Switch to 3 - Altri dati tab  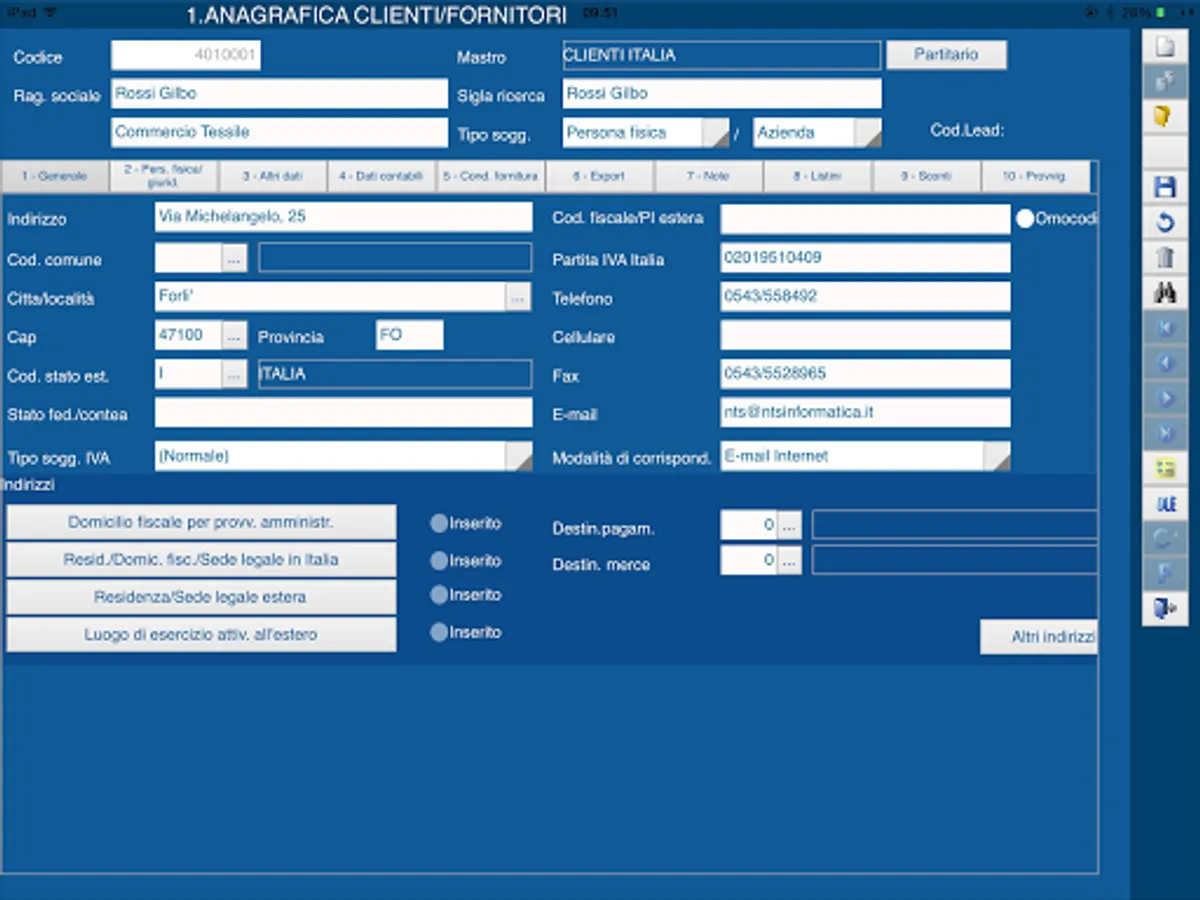pyautogui.click(x=273, y=176)
